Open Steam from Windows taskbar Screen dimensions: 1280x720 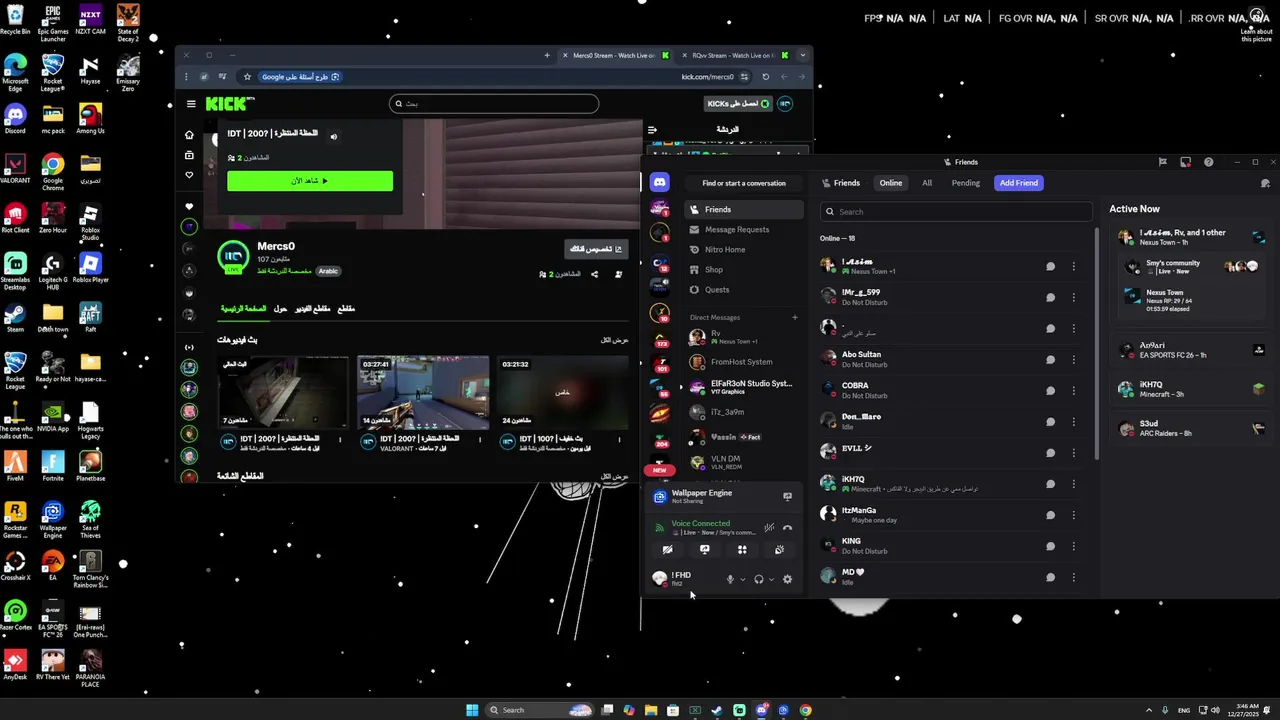pyautogui.click(x=717, y=710)
